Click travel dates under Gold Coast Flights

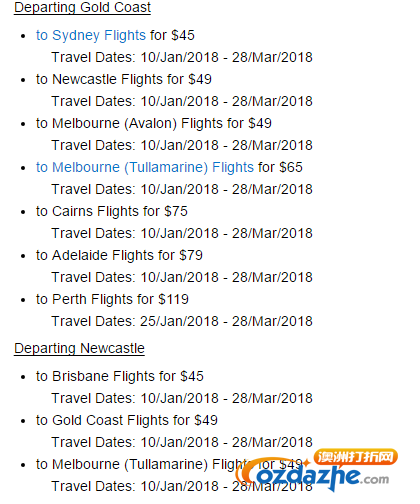[182, 442]
